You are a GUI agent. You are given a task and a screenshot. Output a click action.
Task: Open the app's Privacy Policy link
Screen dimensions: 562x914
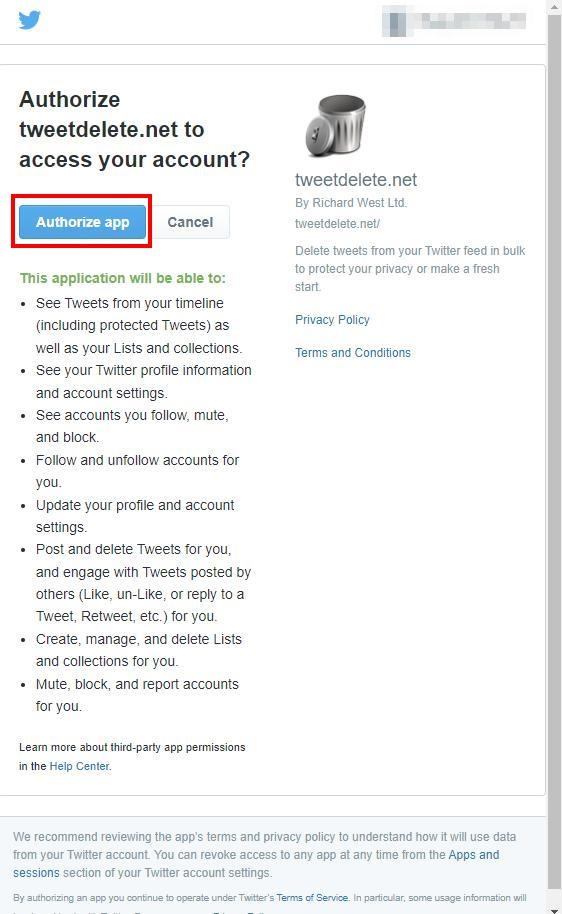pos(332,319)
